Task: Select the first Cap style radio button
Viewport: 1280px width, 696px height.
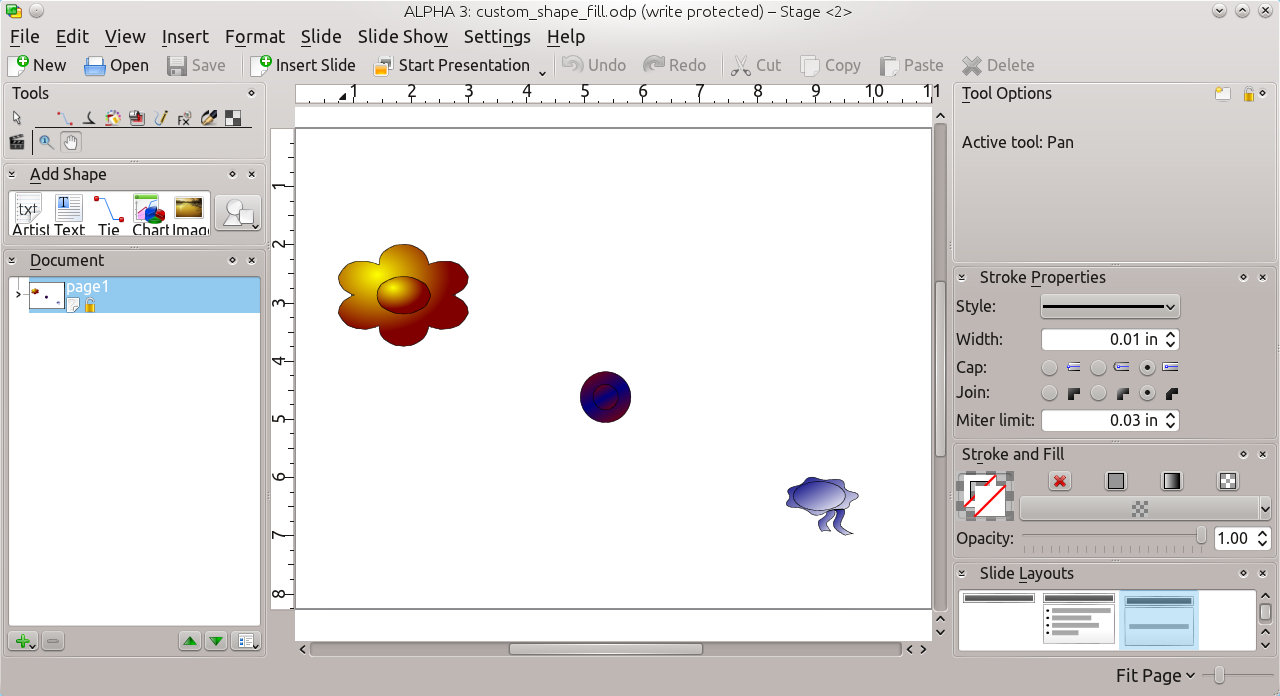Action: pyautogui.click(x=1049, y=367)
